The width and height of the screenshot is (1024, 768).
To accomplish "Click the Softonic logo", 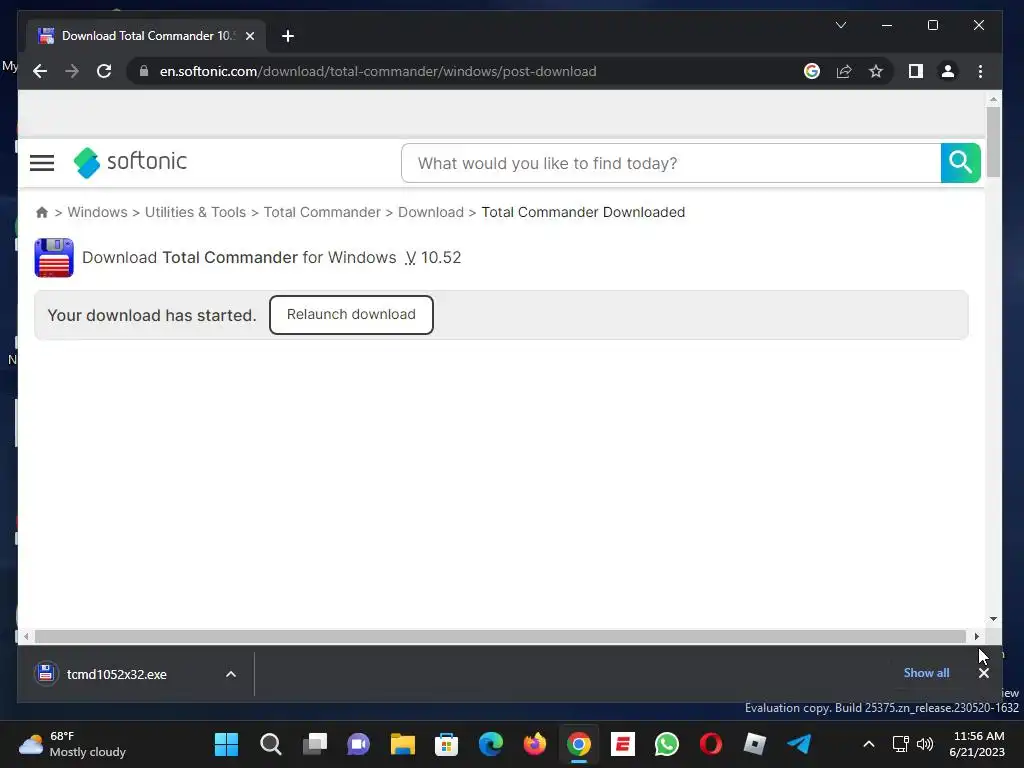I will click(130, 162).
